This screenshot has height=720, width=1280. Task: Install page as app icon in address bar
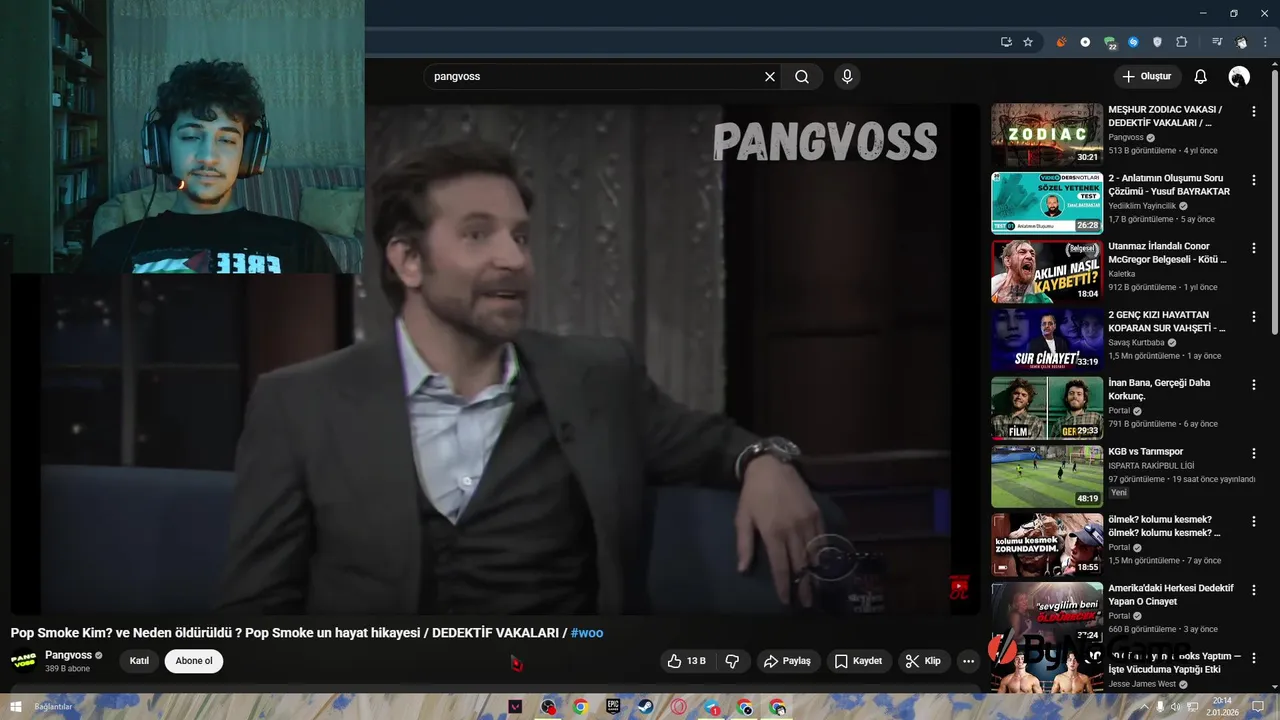[x=1006, y=42]
